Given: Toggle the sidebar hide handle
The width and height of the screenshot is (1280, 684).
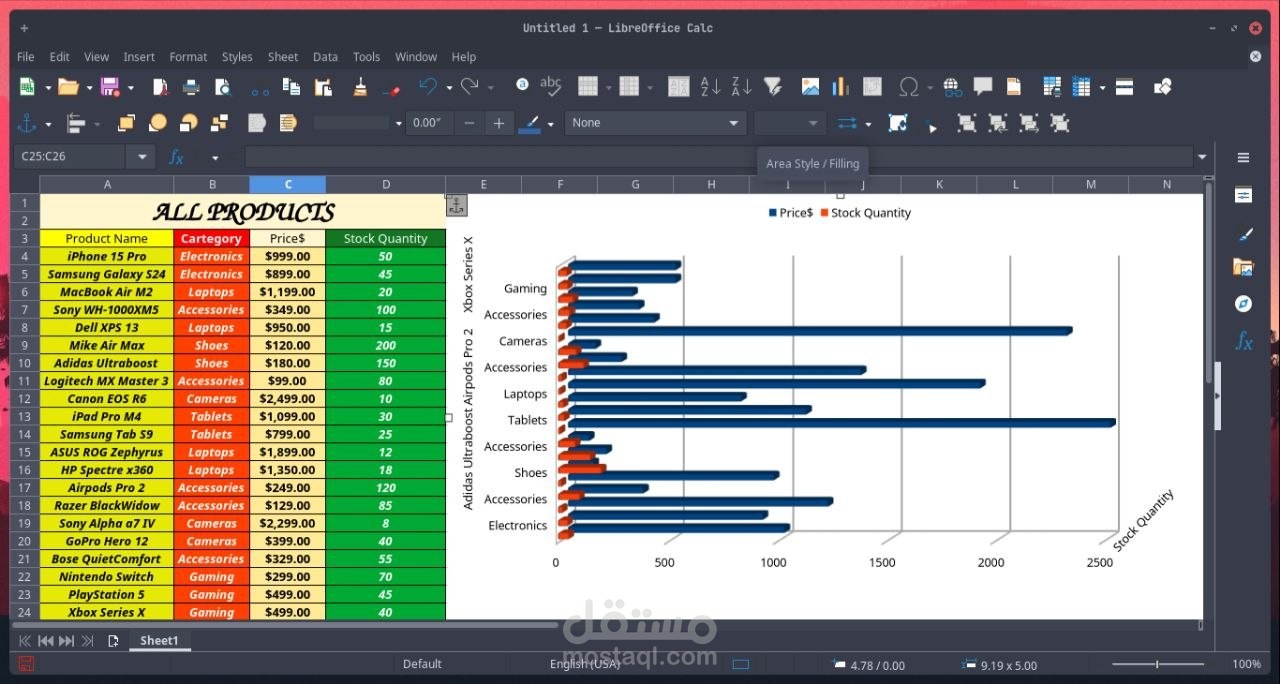Looking at the screenshot, I should pyautogui.click(x=1217, y=396).
